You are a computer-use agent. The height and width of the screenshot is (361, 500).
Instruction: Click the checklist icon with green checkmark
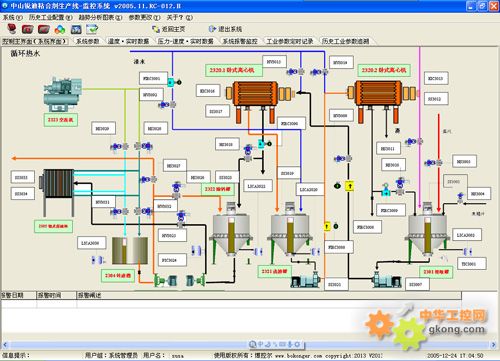92,29
